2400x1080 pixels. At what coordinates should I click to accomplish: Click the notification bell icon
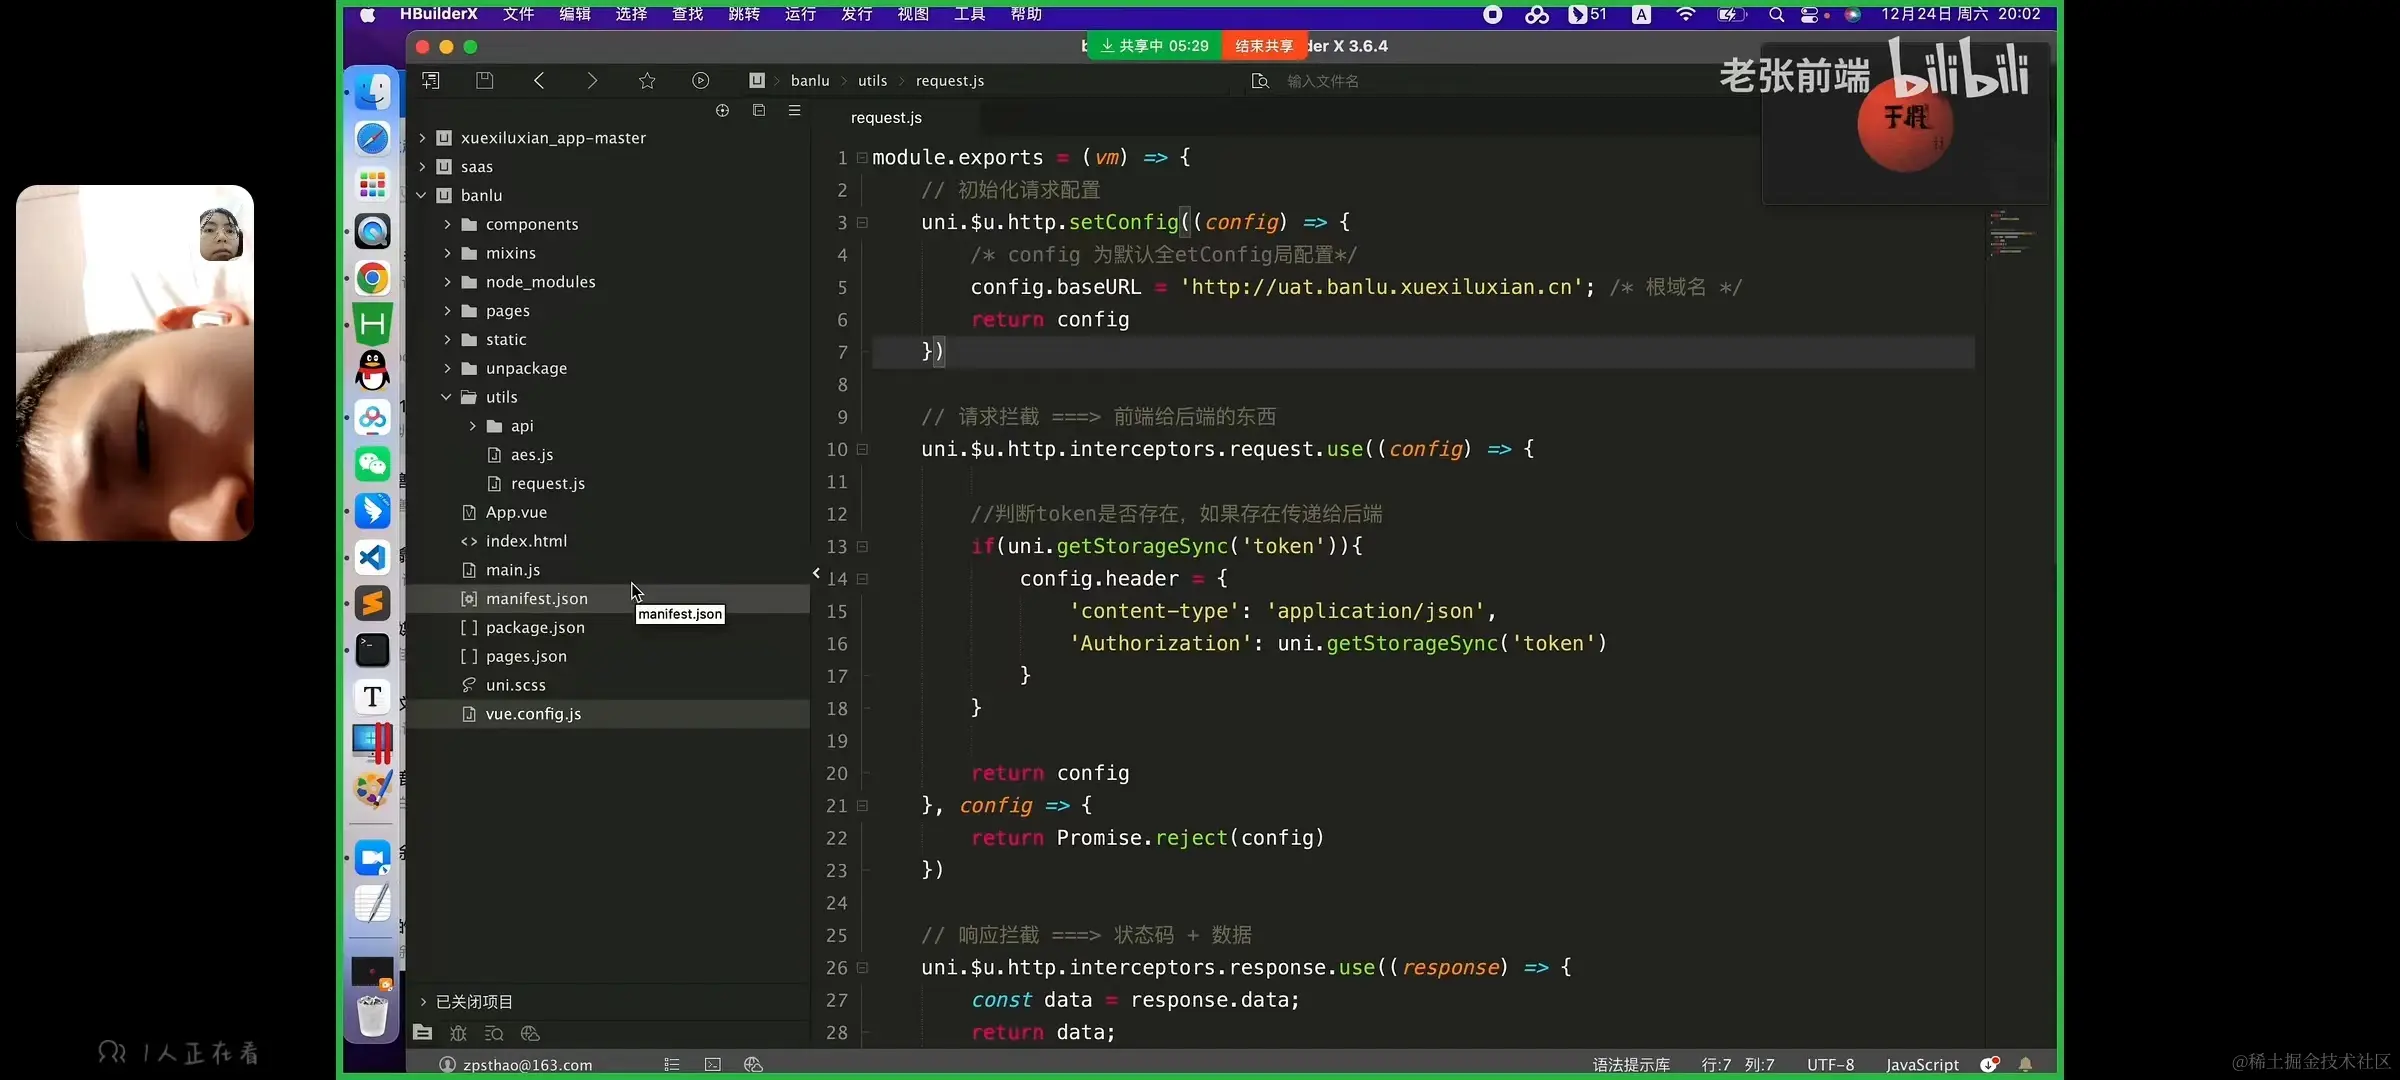click(2025, 1065)
